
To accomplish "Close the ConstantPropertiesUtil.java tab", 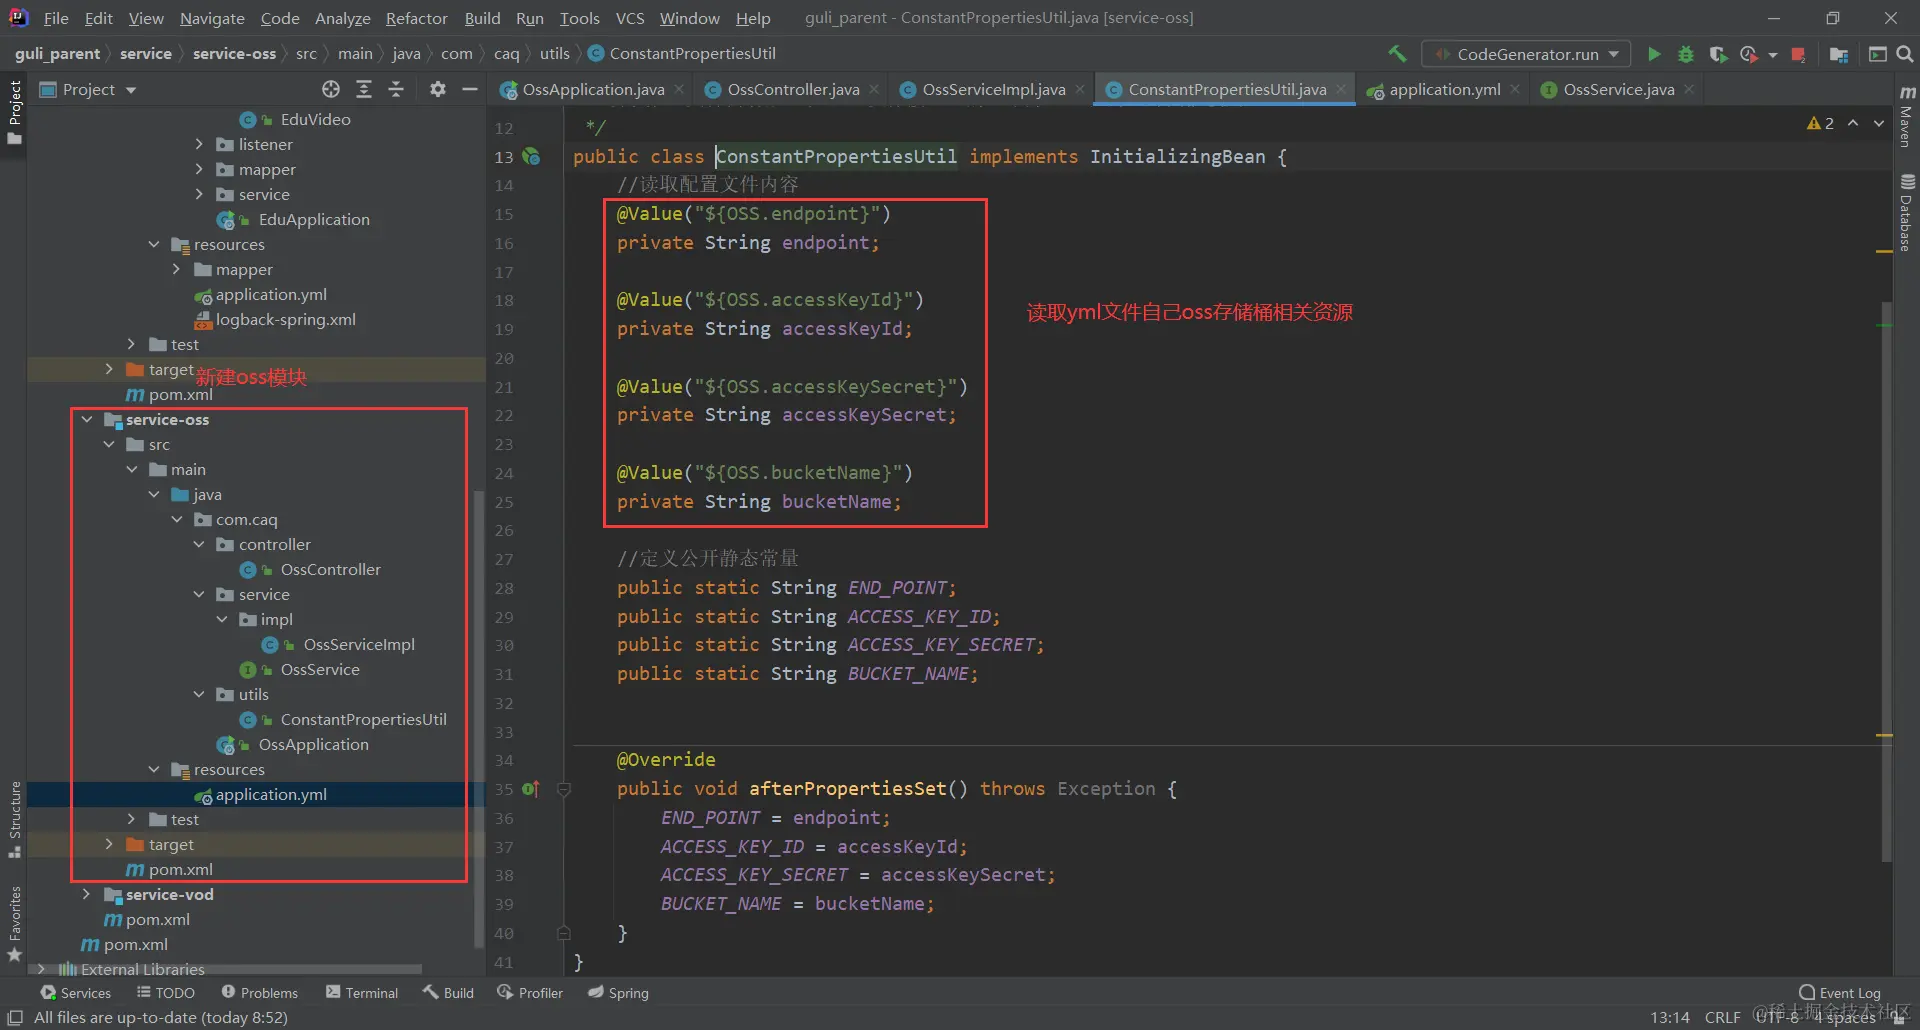I will [x=1342, y=89].
